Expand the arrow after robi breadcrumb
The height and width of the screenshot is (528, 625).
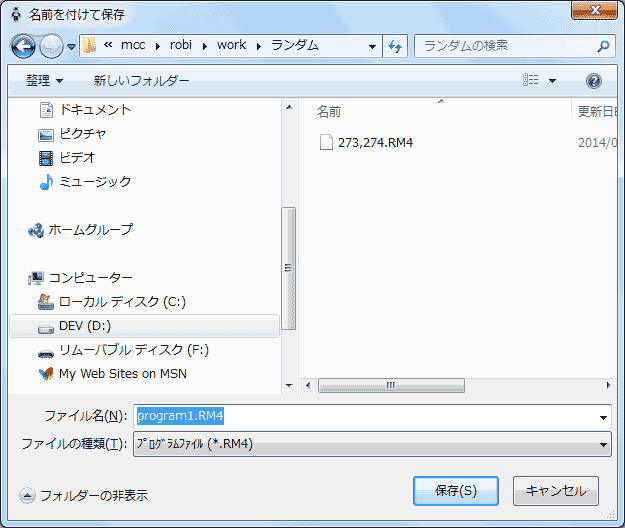coord(205,46)
